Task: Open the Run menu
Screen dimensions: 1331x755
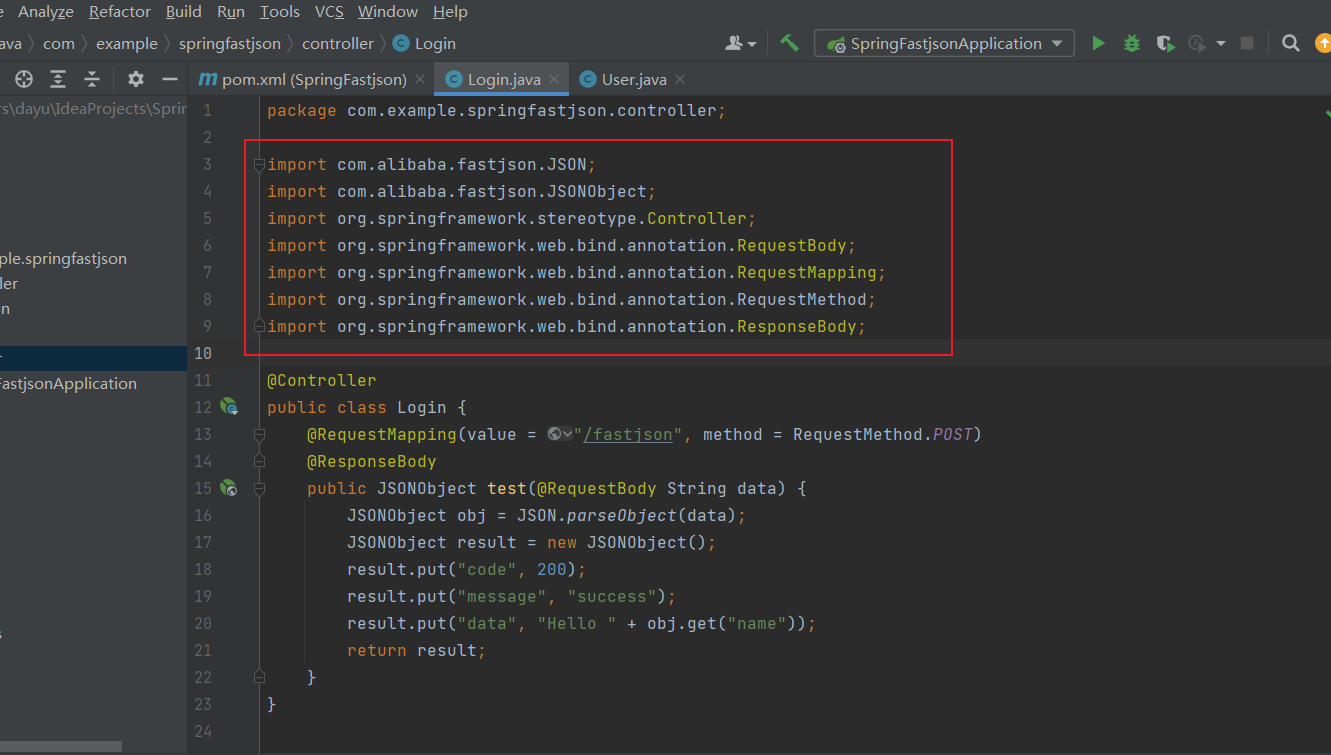Action: tap(231, 12)
